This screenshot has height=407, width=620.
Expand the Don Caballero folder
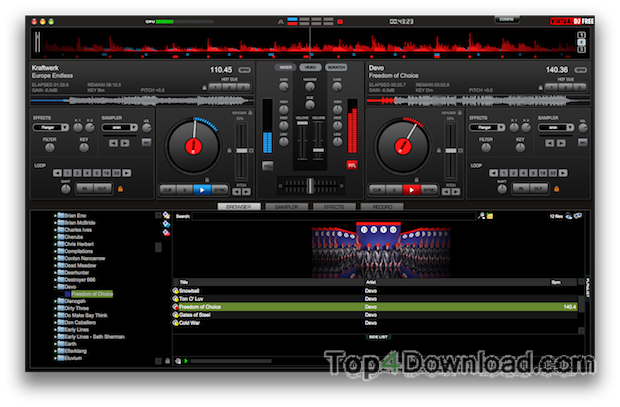55,322
